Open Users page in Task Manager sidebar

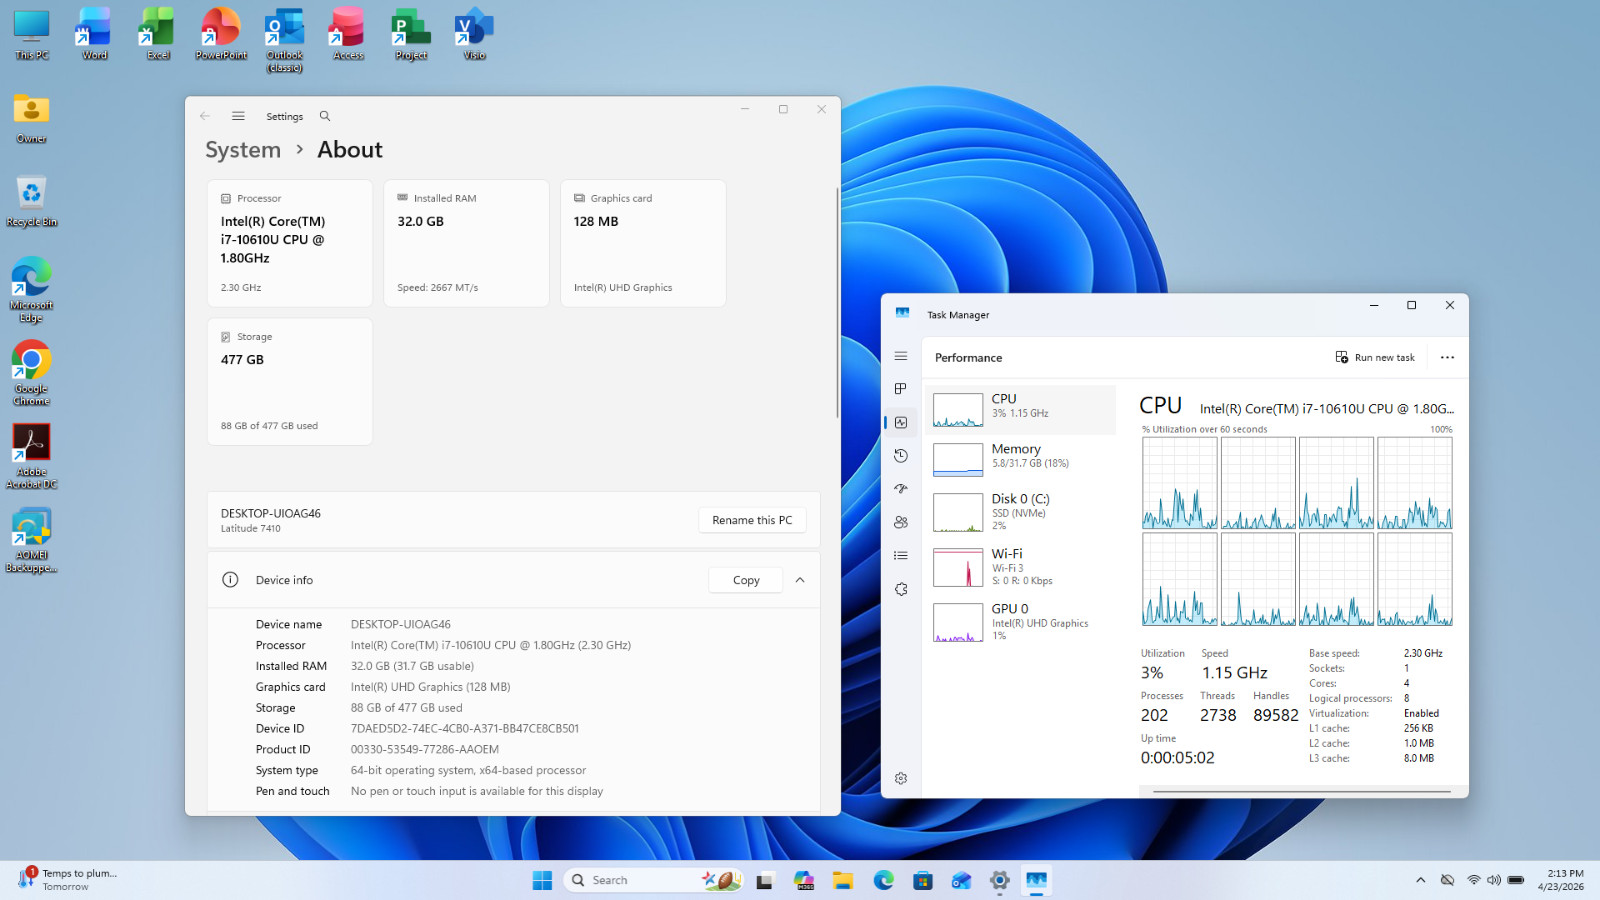coord(901,522)
